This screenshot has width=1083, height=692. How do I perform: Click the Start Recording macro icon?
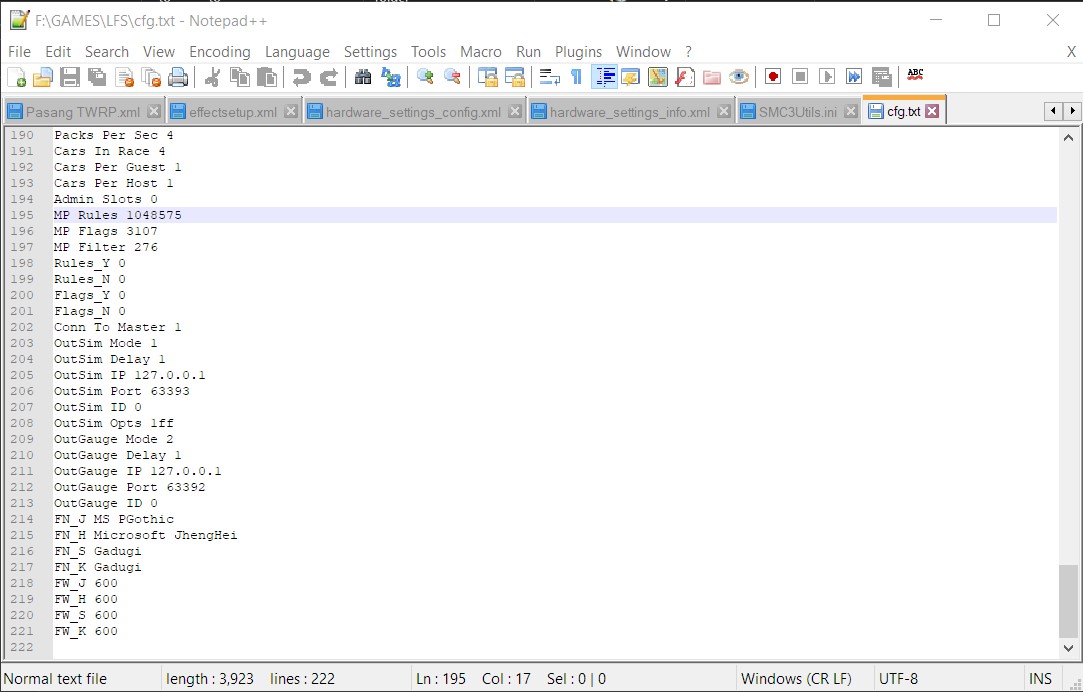coord(773,77)
